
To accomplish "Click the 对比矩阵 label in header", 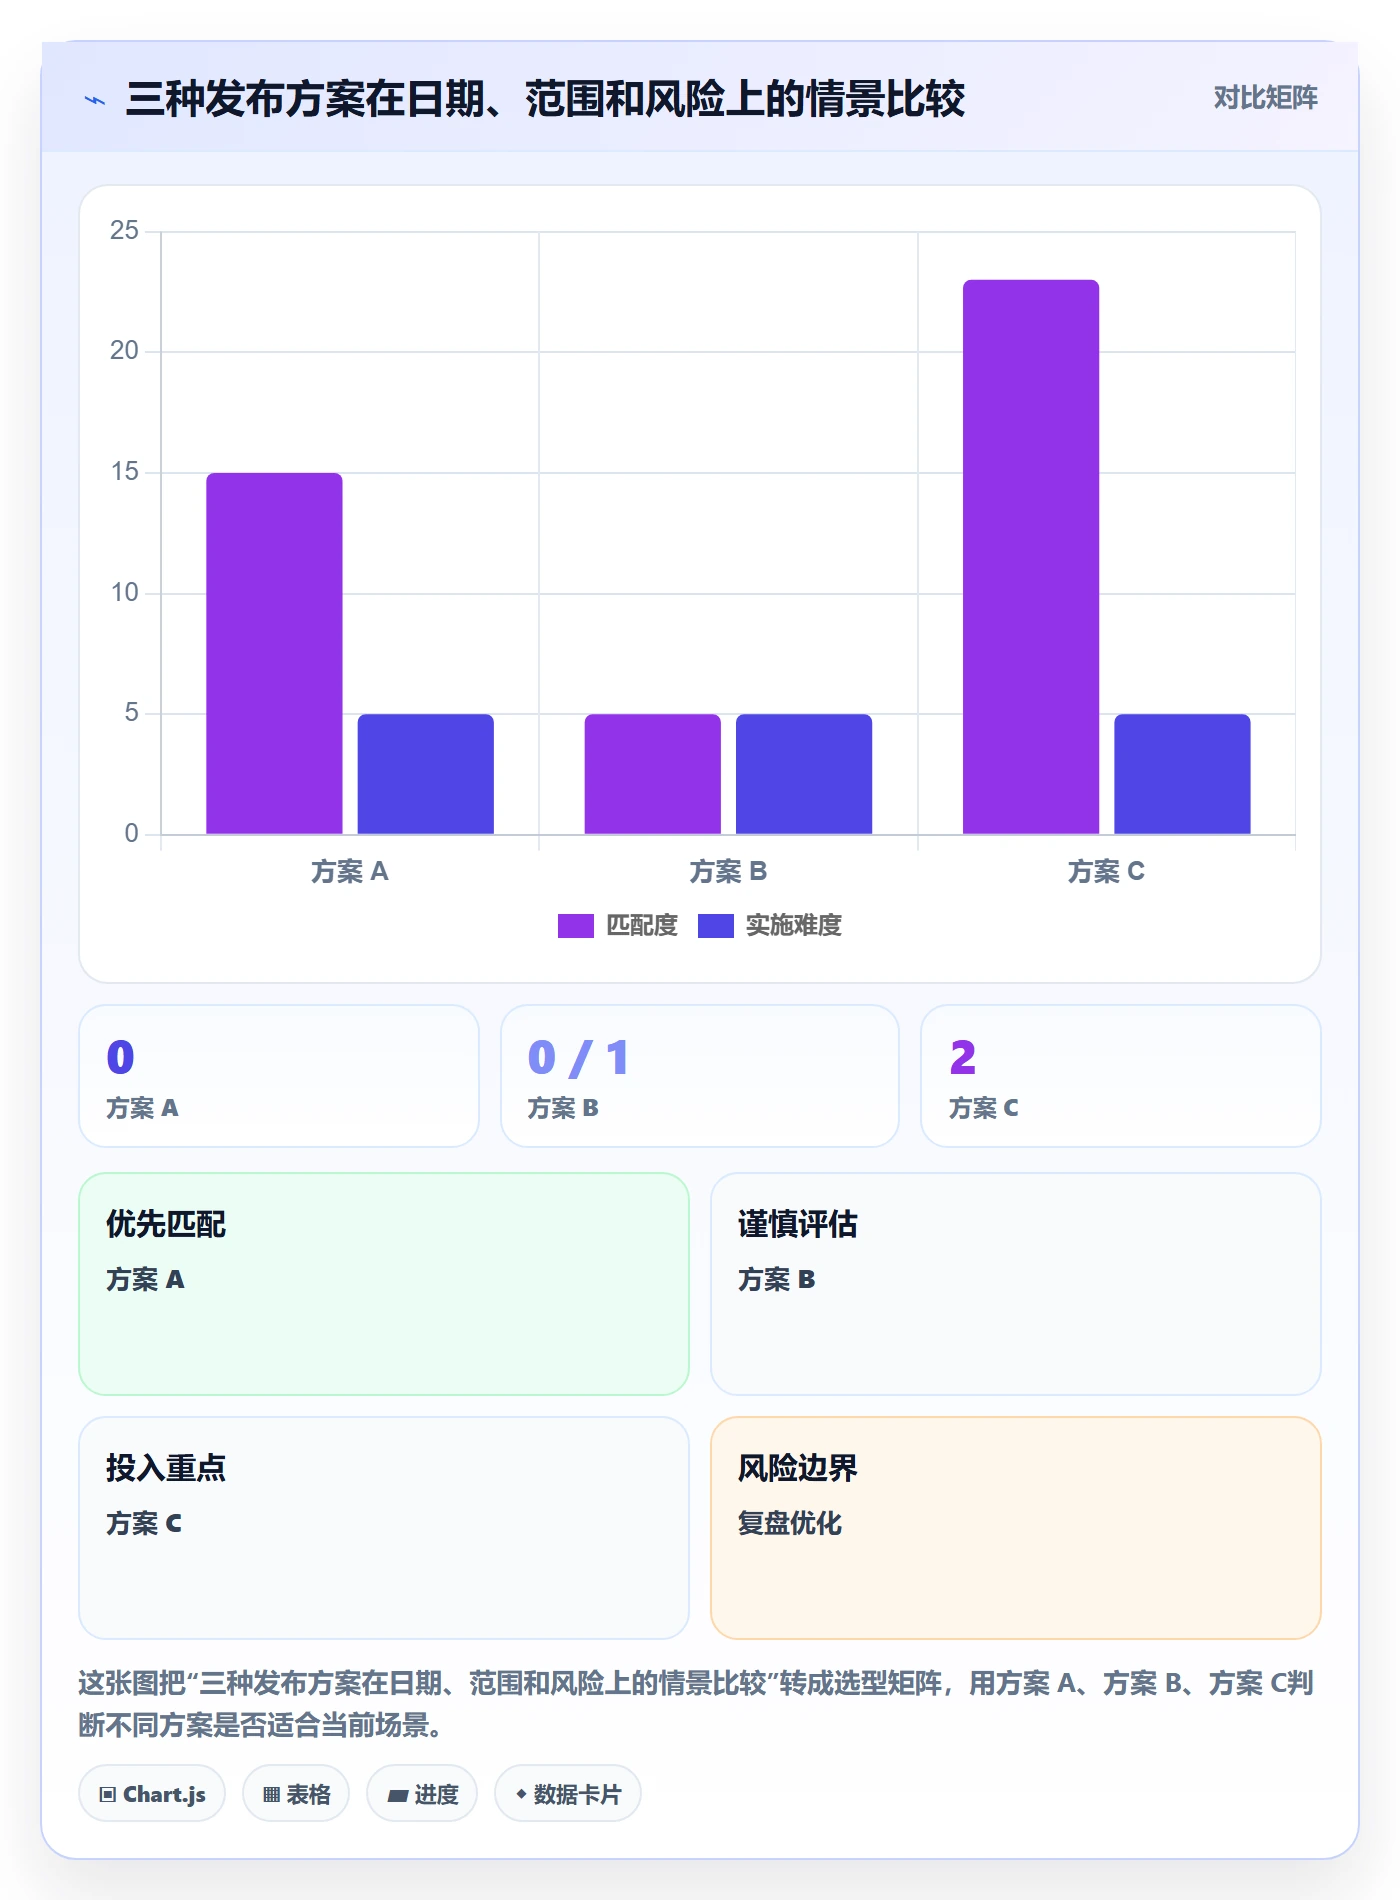I will pyautogui.click(x=1265, y=98).
